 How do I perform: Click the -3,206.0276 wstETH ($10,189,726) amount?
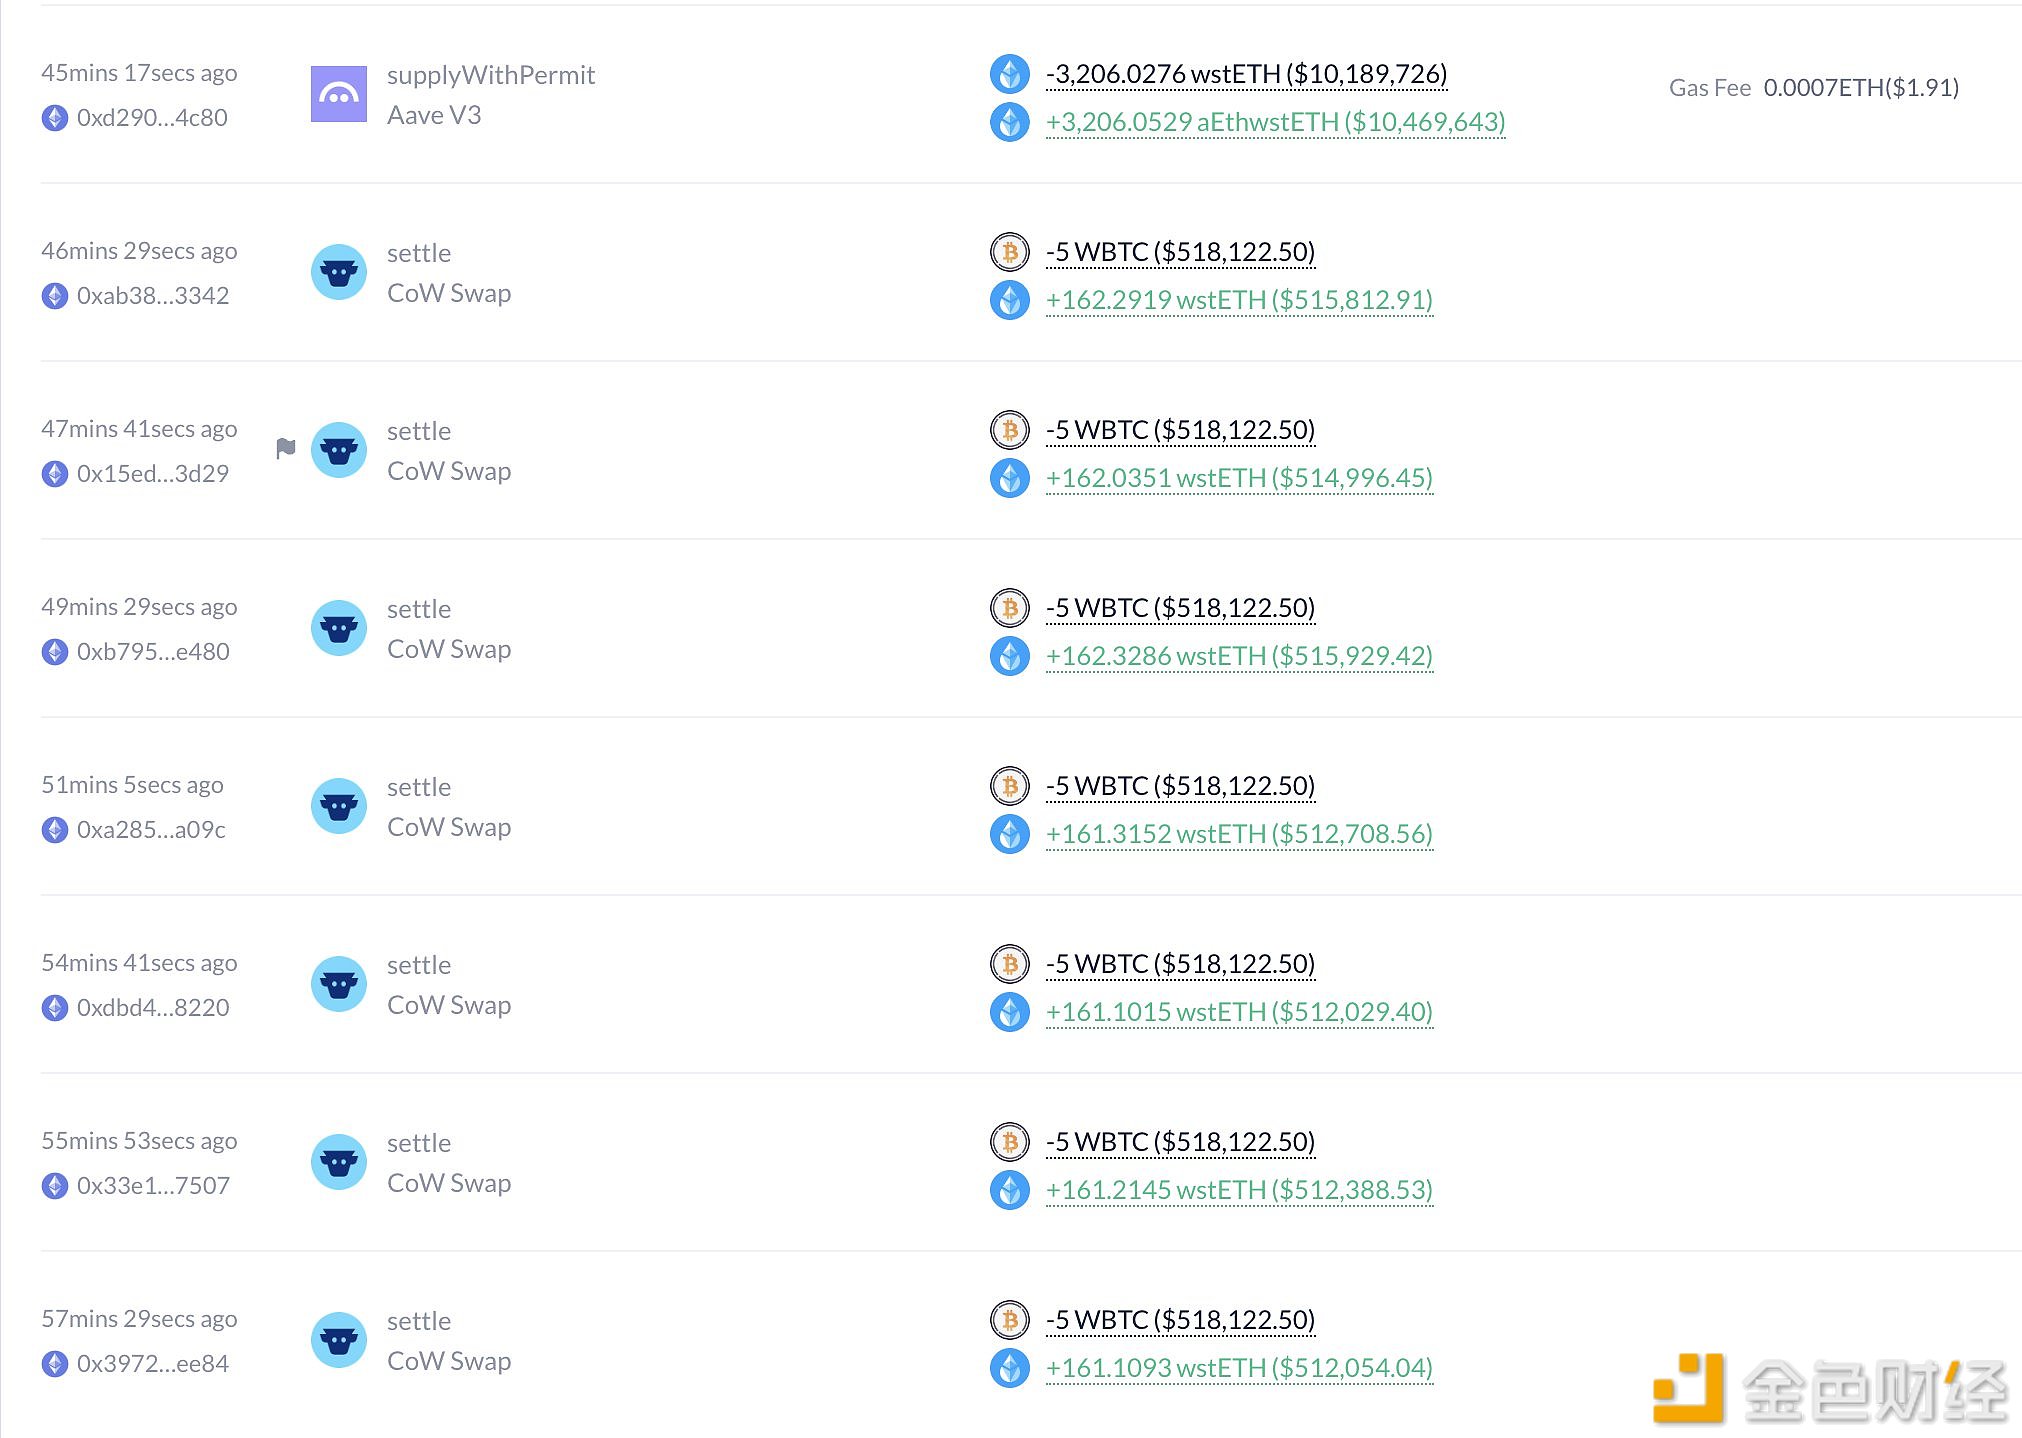(1246, 74)
